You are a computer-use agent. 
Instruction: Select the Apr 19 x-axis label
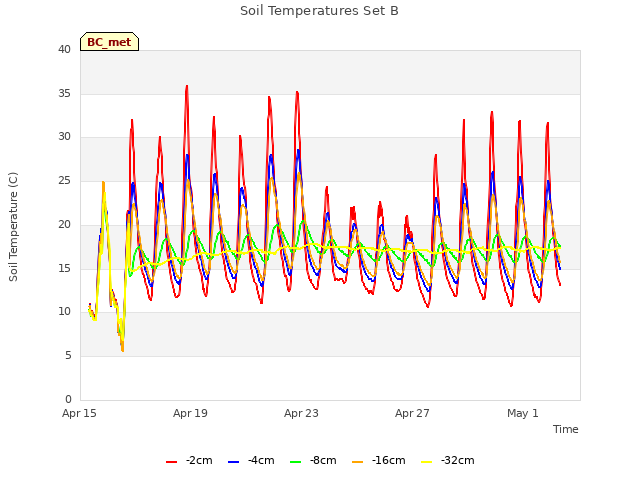[190, 413]
